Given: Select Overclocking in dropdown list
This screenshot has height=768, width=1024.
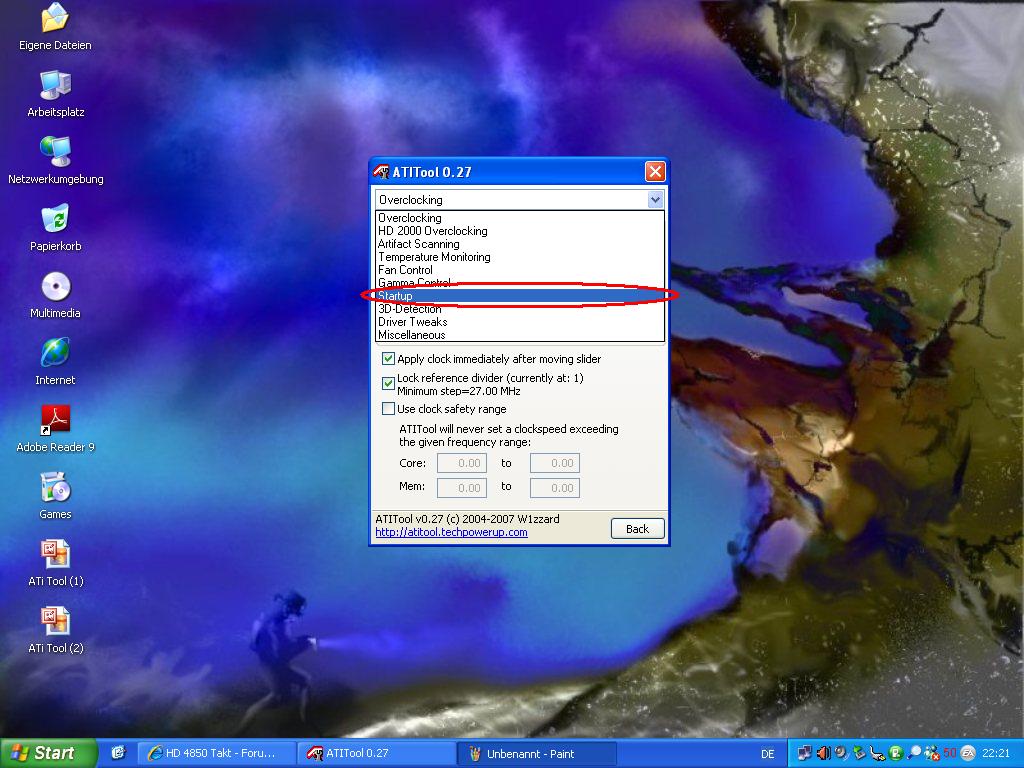Looking at the screenshot, I should pyautogui.click(x=520, y=217).
